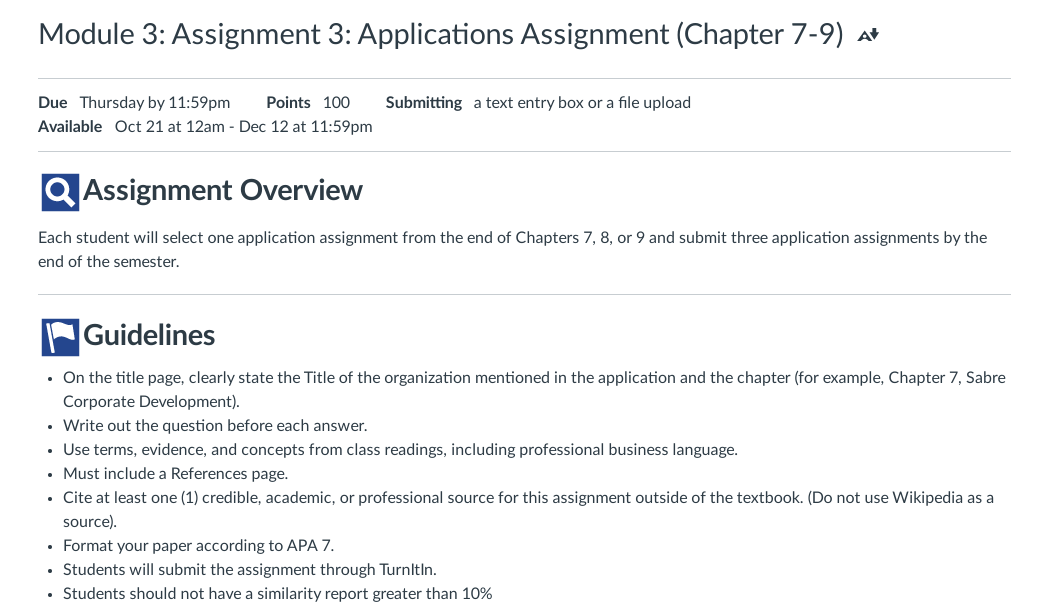This screenshot has height=604, width=1048.
Task: Click the 'On the title page' guideline bullet
Action: [534, 390]
